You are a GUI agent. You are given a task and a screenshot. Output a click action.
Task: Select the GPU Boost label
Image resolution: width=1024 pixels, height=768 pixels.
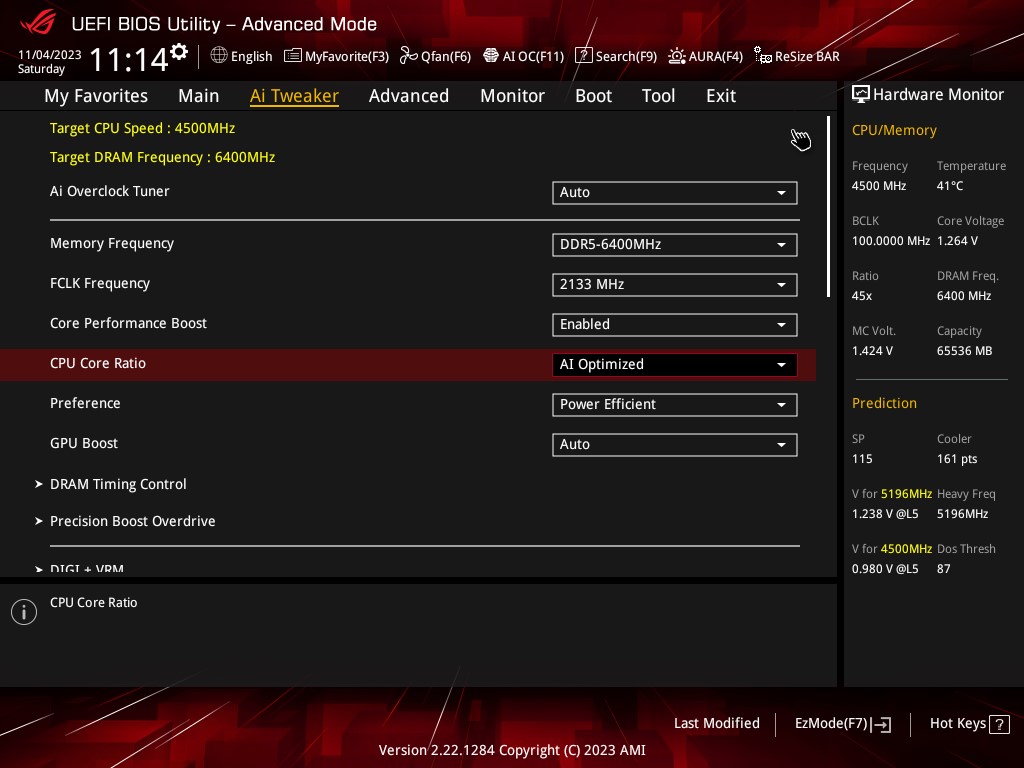84,443
